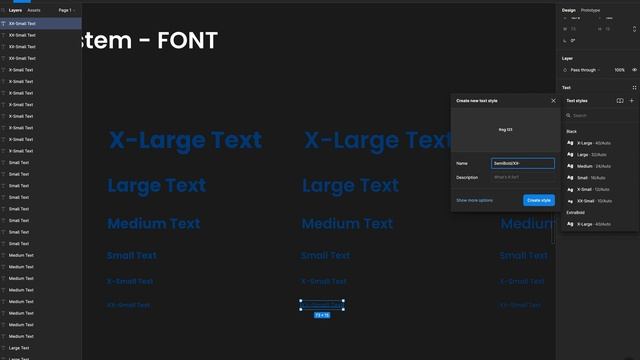Click the Create style button
This screenshot has width=640, height=360.
point(539,200)
